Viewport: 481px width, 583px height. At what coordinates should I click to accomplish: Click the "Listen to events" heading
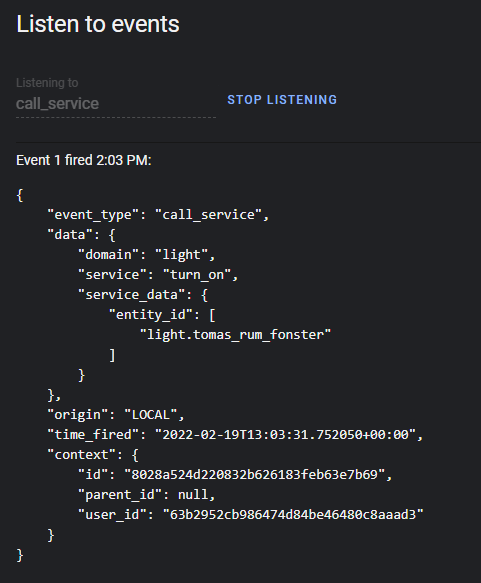point(98,24)
